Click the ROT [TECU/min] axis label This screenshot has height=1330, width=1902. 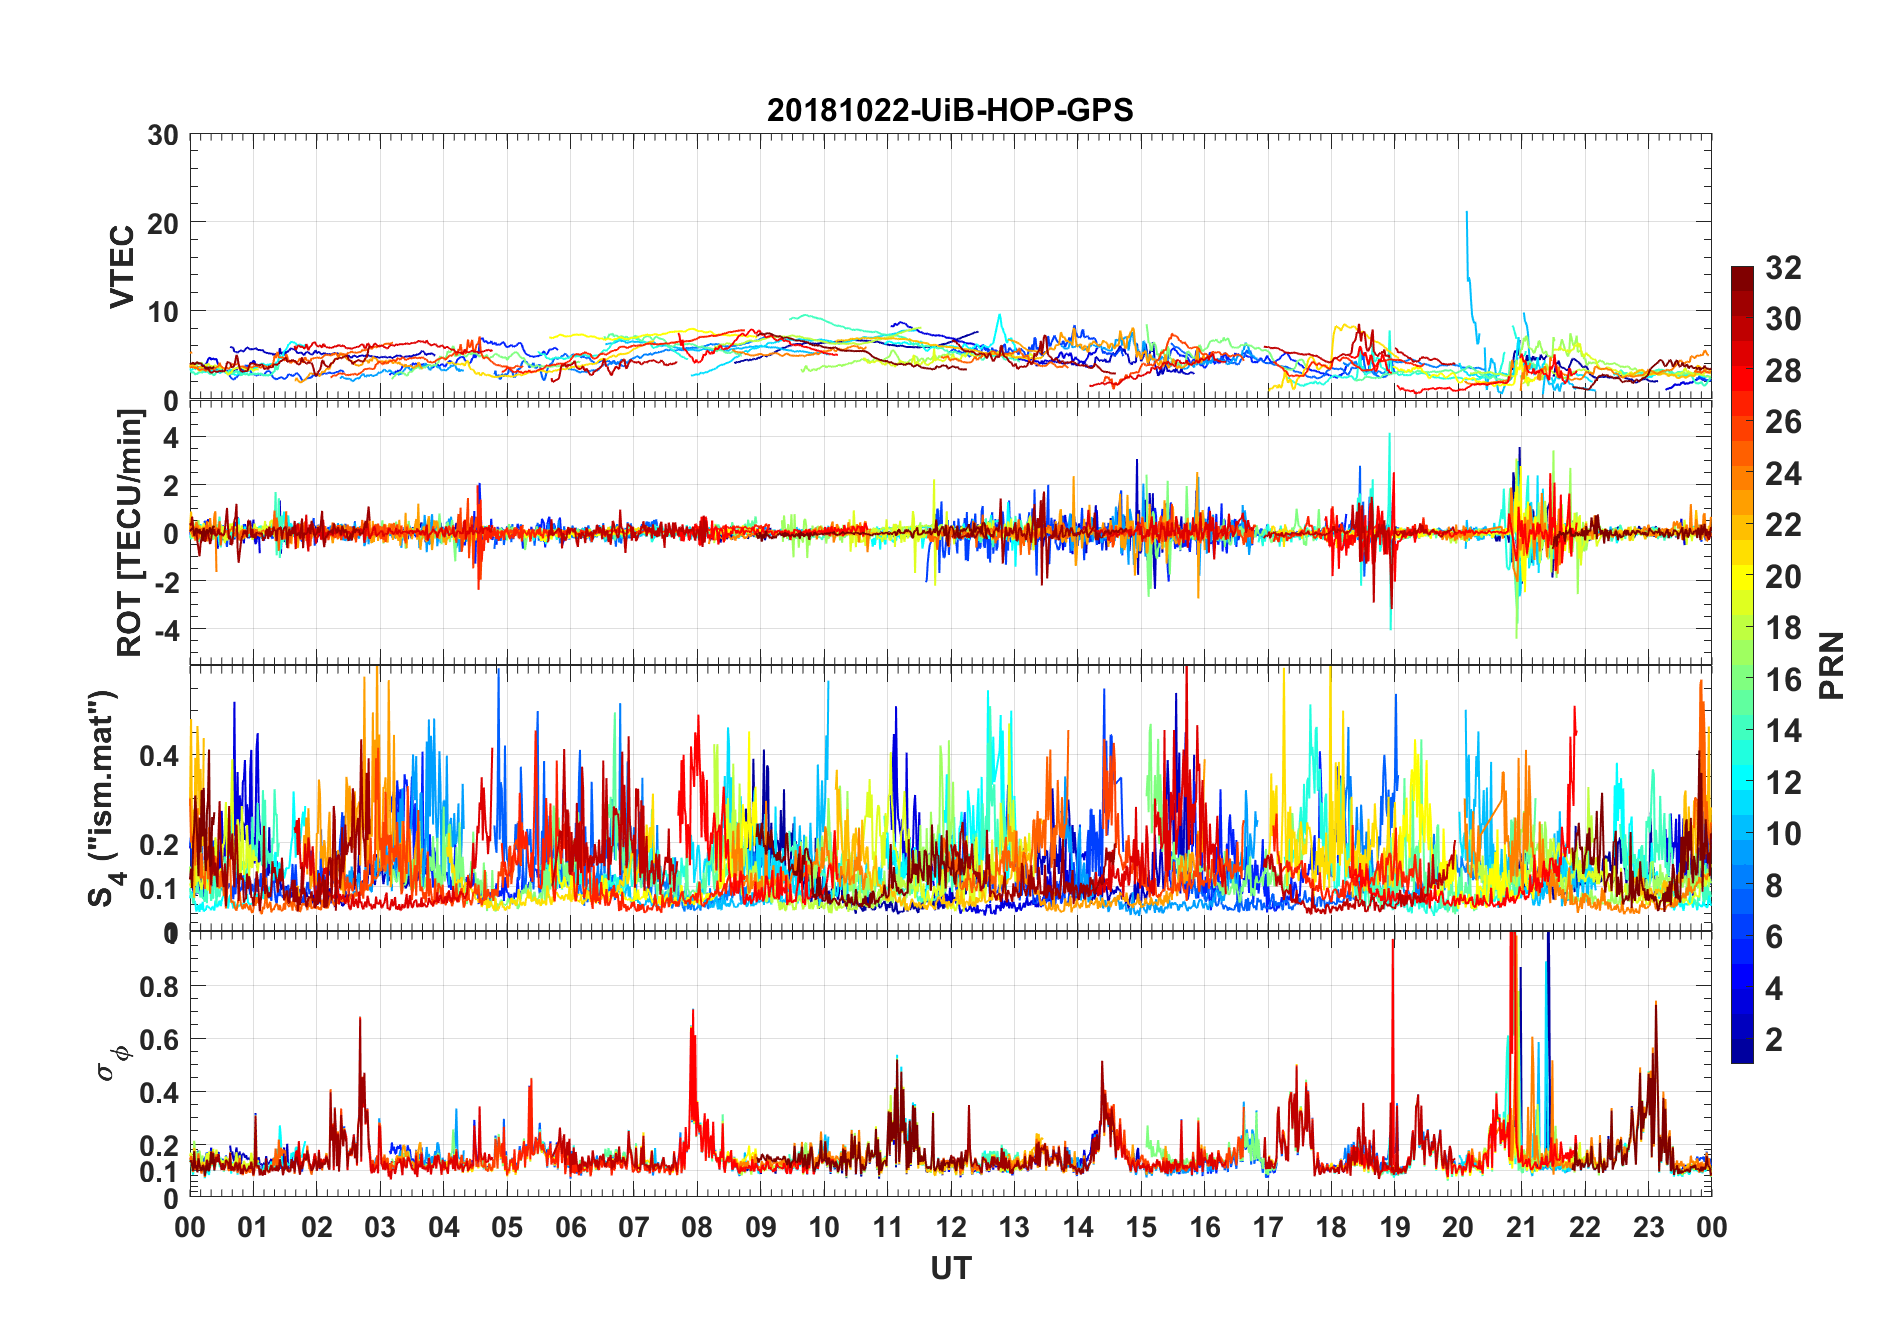coord(130,533)
